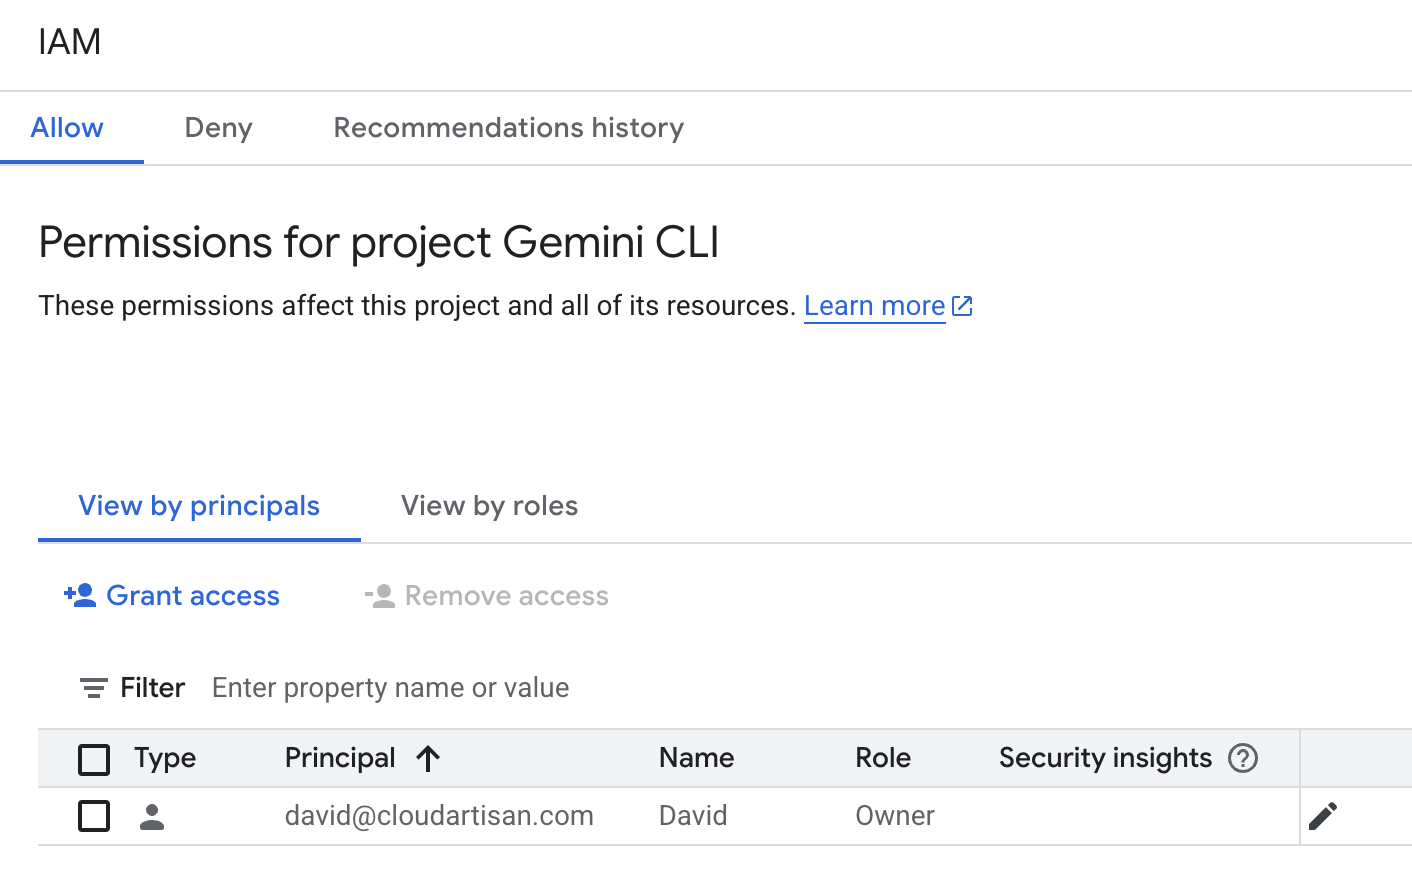Screen dimensions: 1412x878
Task: Click the Role column header
Action: coord(883,758)
